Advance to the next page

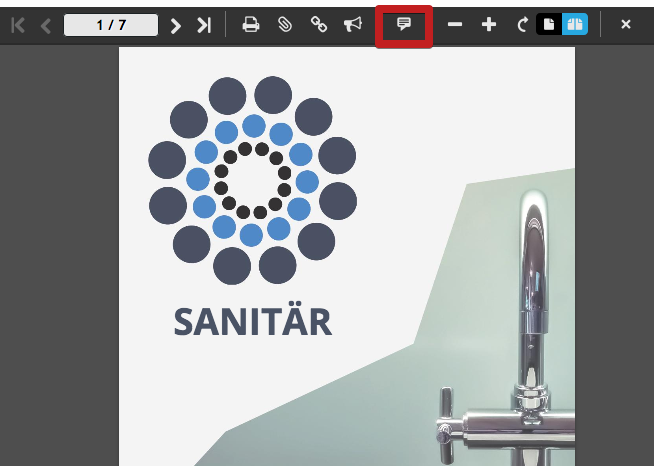point(176,25)
